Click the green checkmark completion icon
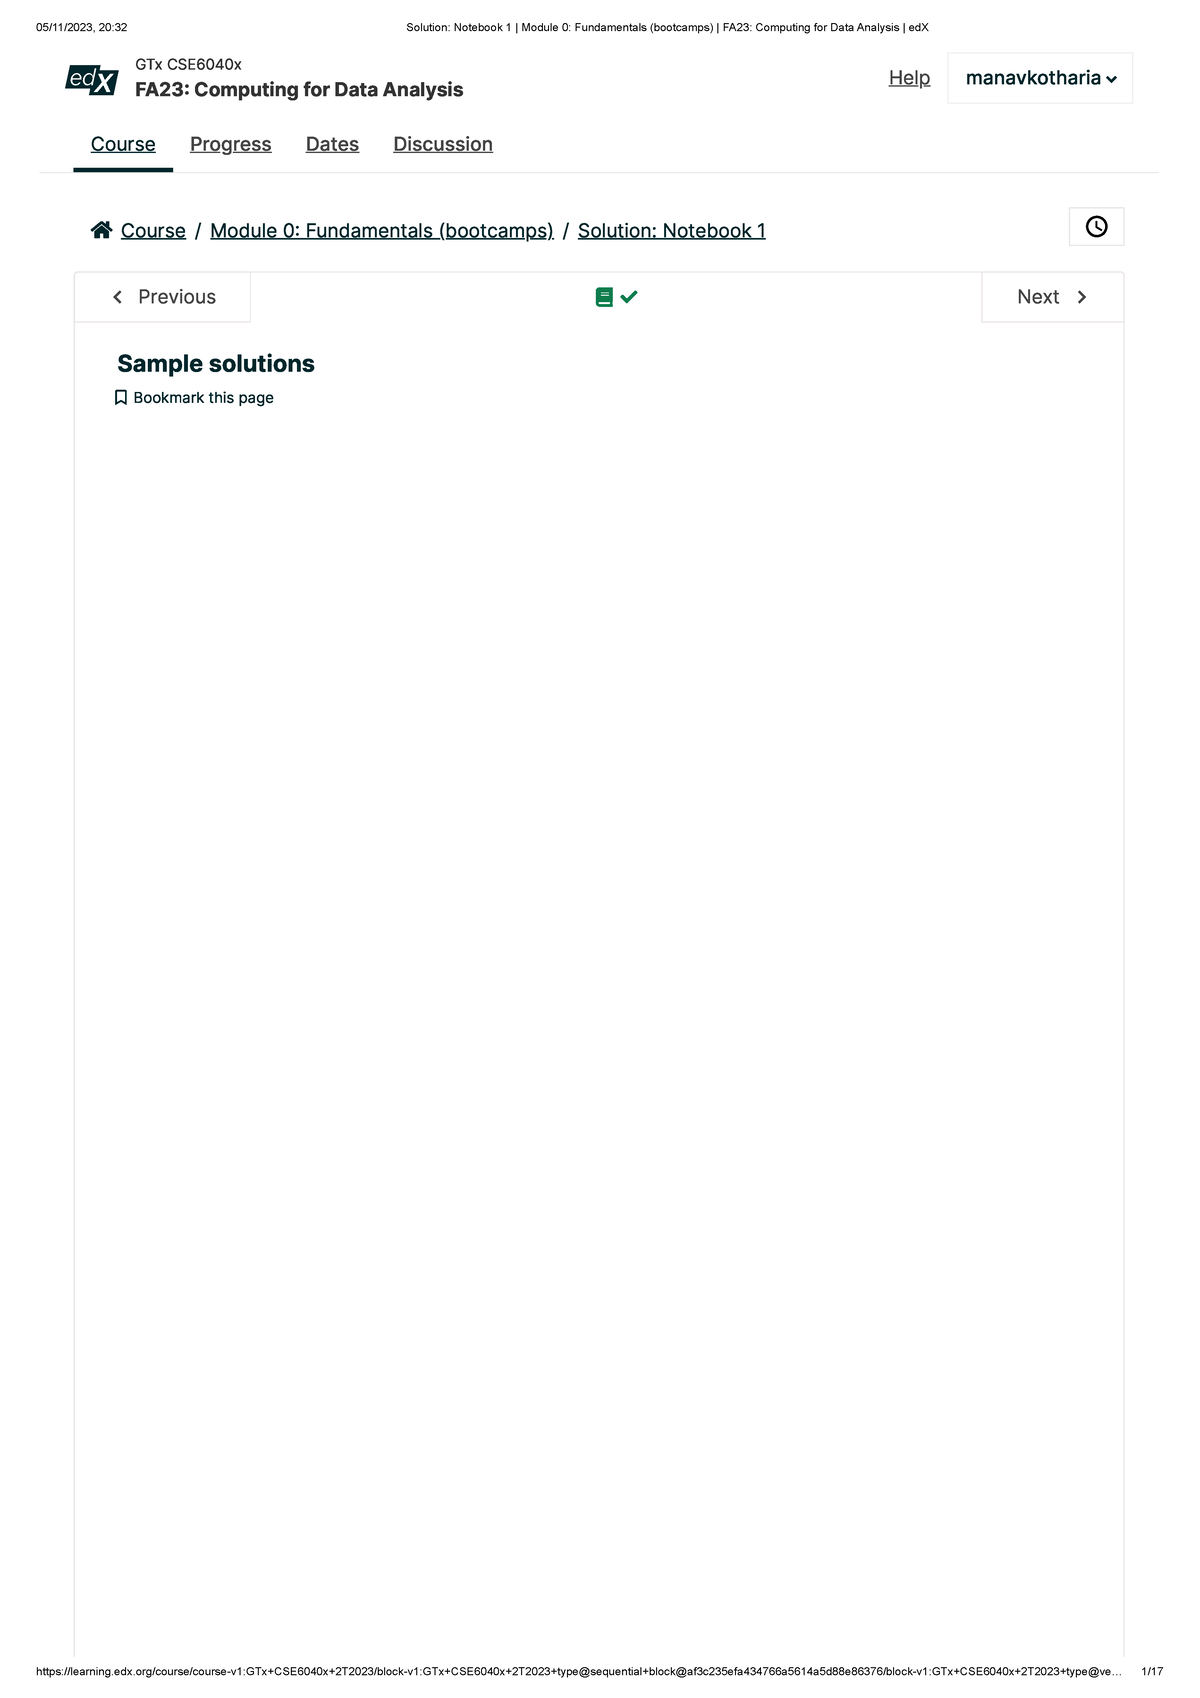This screenshot has width=1200, height=1698. click(629, 297)
